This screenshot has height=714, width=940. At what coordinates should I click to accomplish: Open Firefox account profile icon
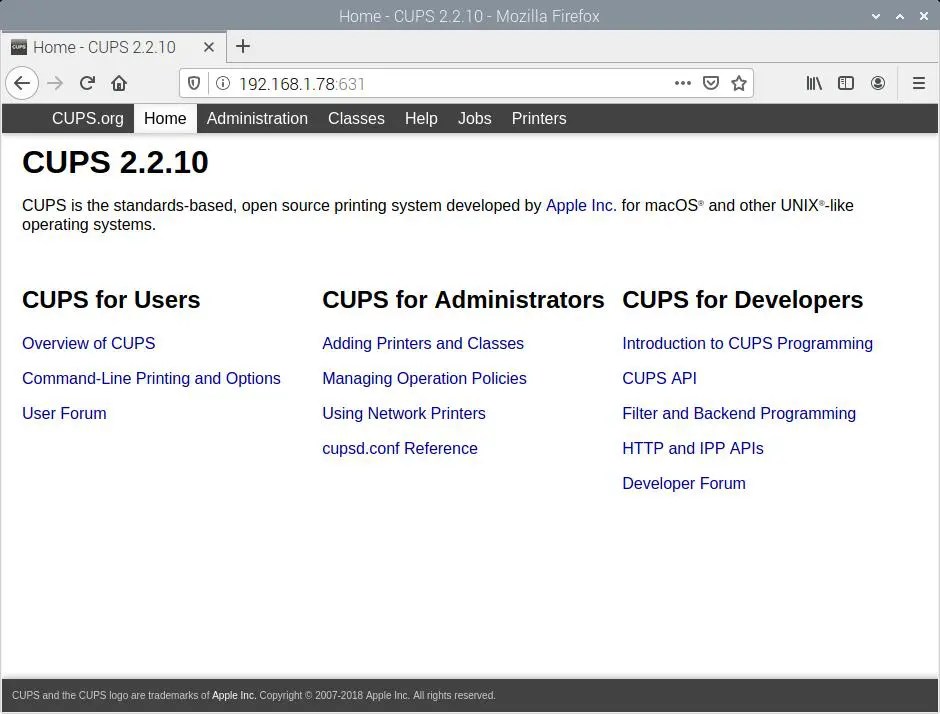878,83
